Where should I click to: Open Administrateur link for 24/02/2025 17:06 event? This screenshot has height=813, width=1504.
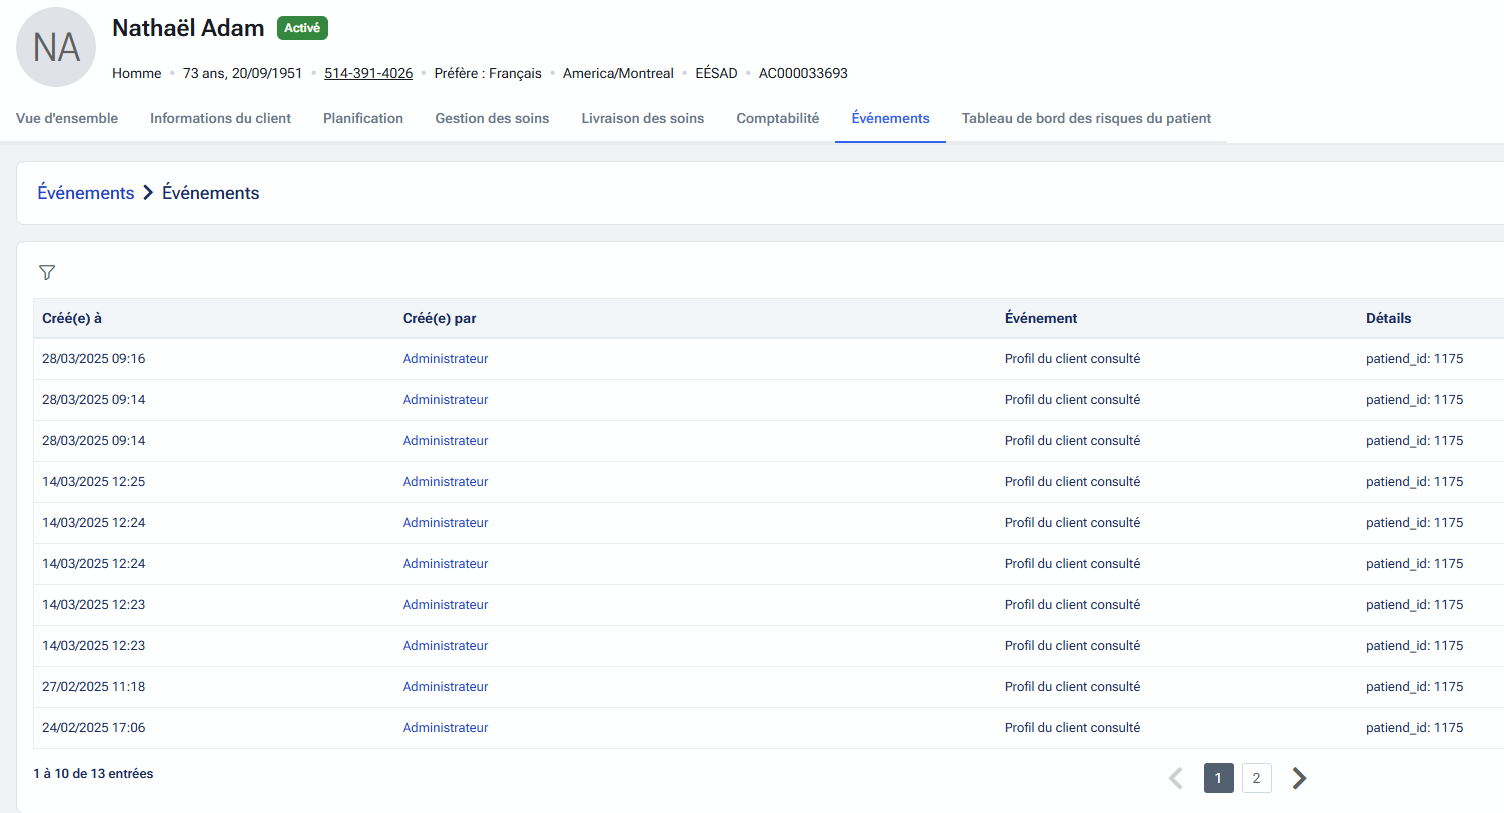[x=445, y=728]
